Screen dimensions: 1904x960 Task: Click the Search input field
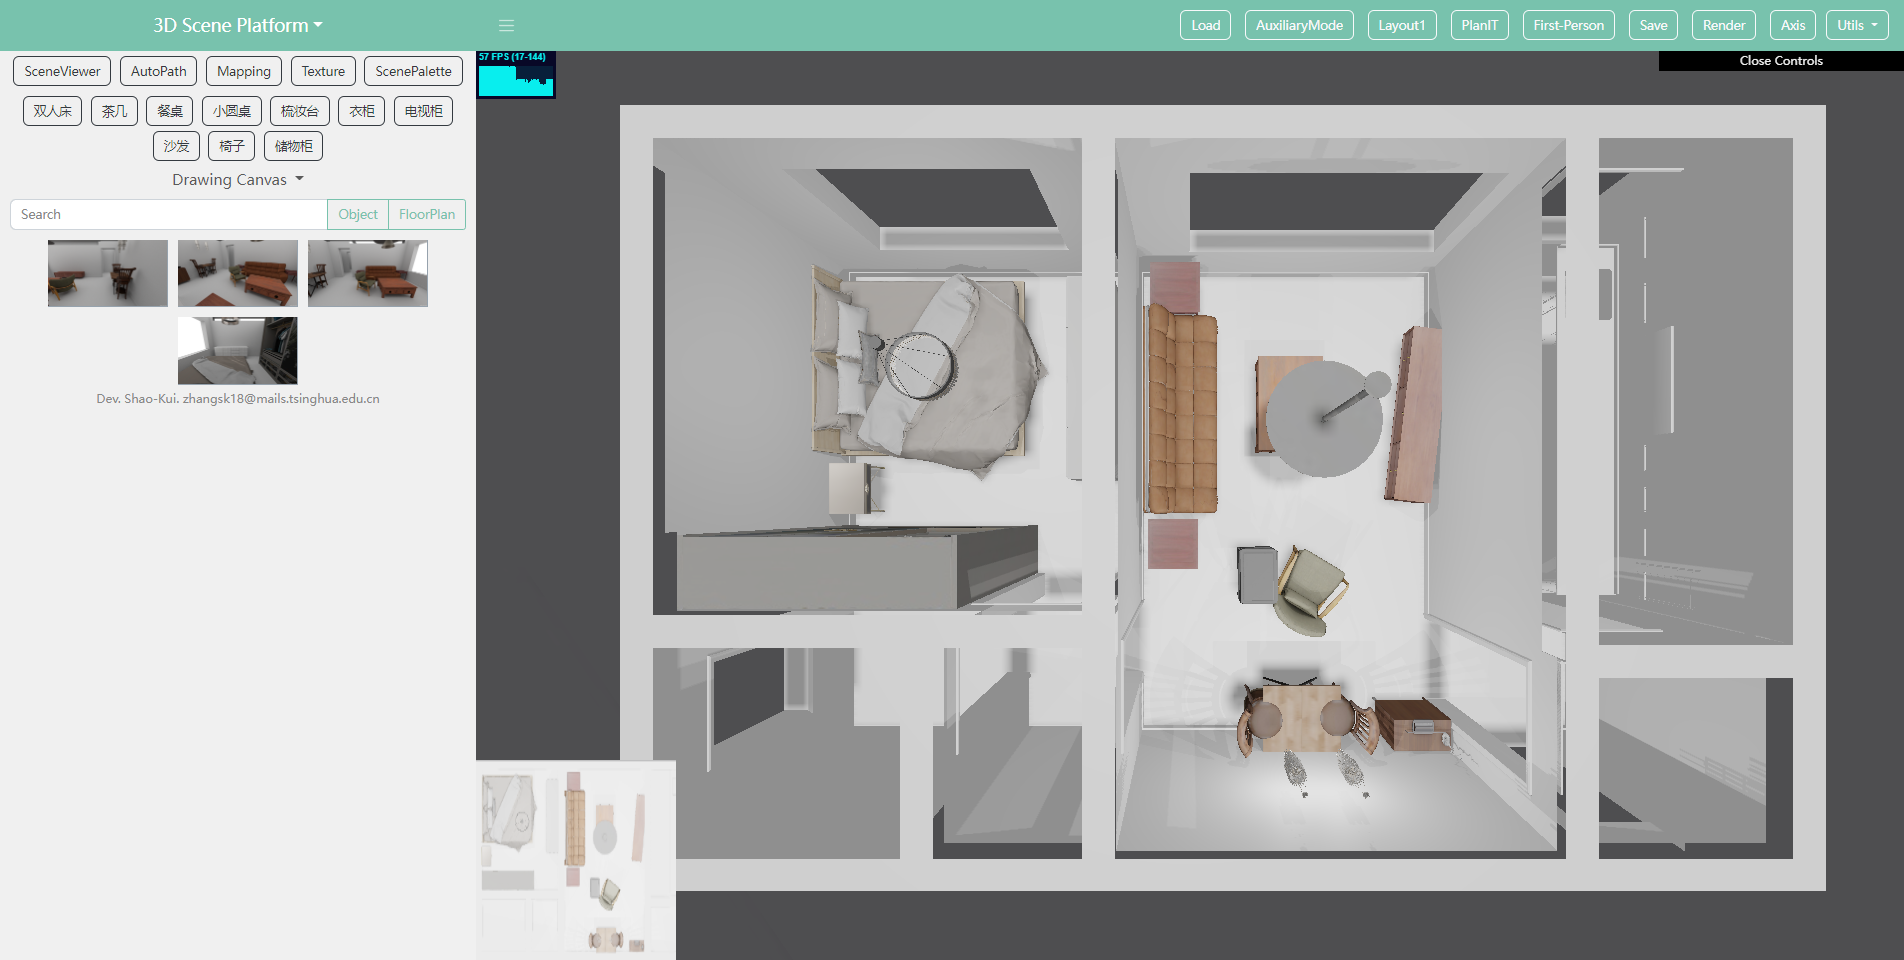click(x=169, y=214)
